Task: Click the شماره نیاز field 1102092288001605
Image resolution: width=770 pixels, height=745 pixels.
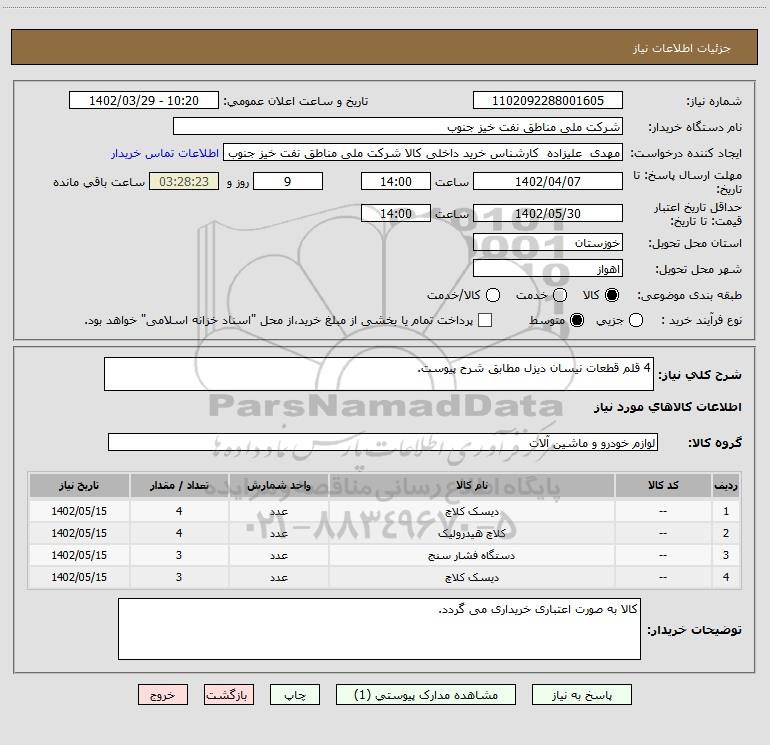Action: coord(548,100)
